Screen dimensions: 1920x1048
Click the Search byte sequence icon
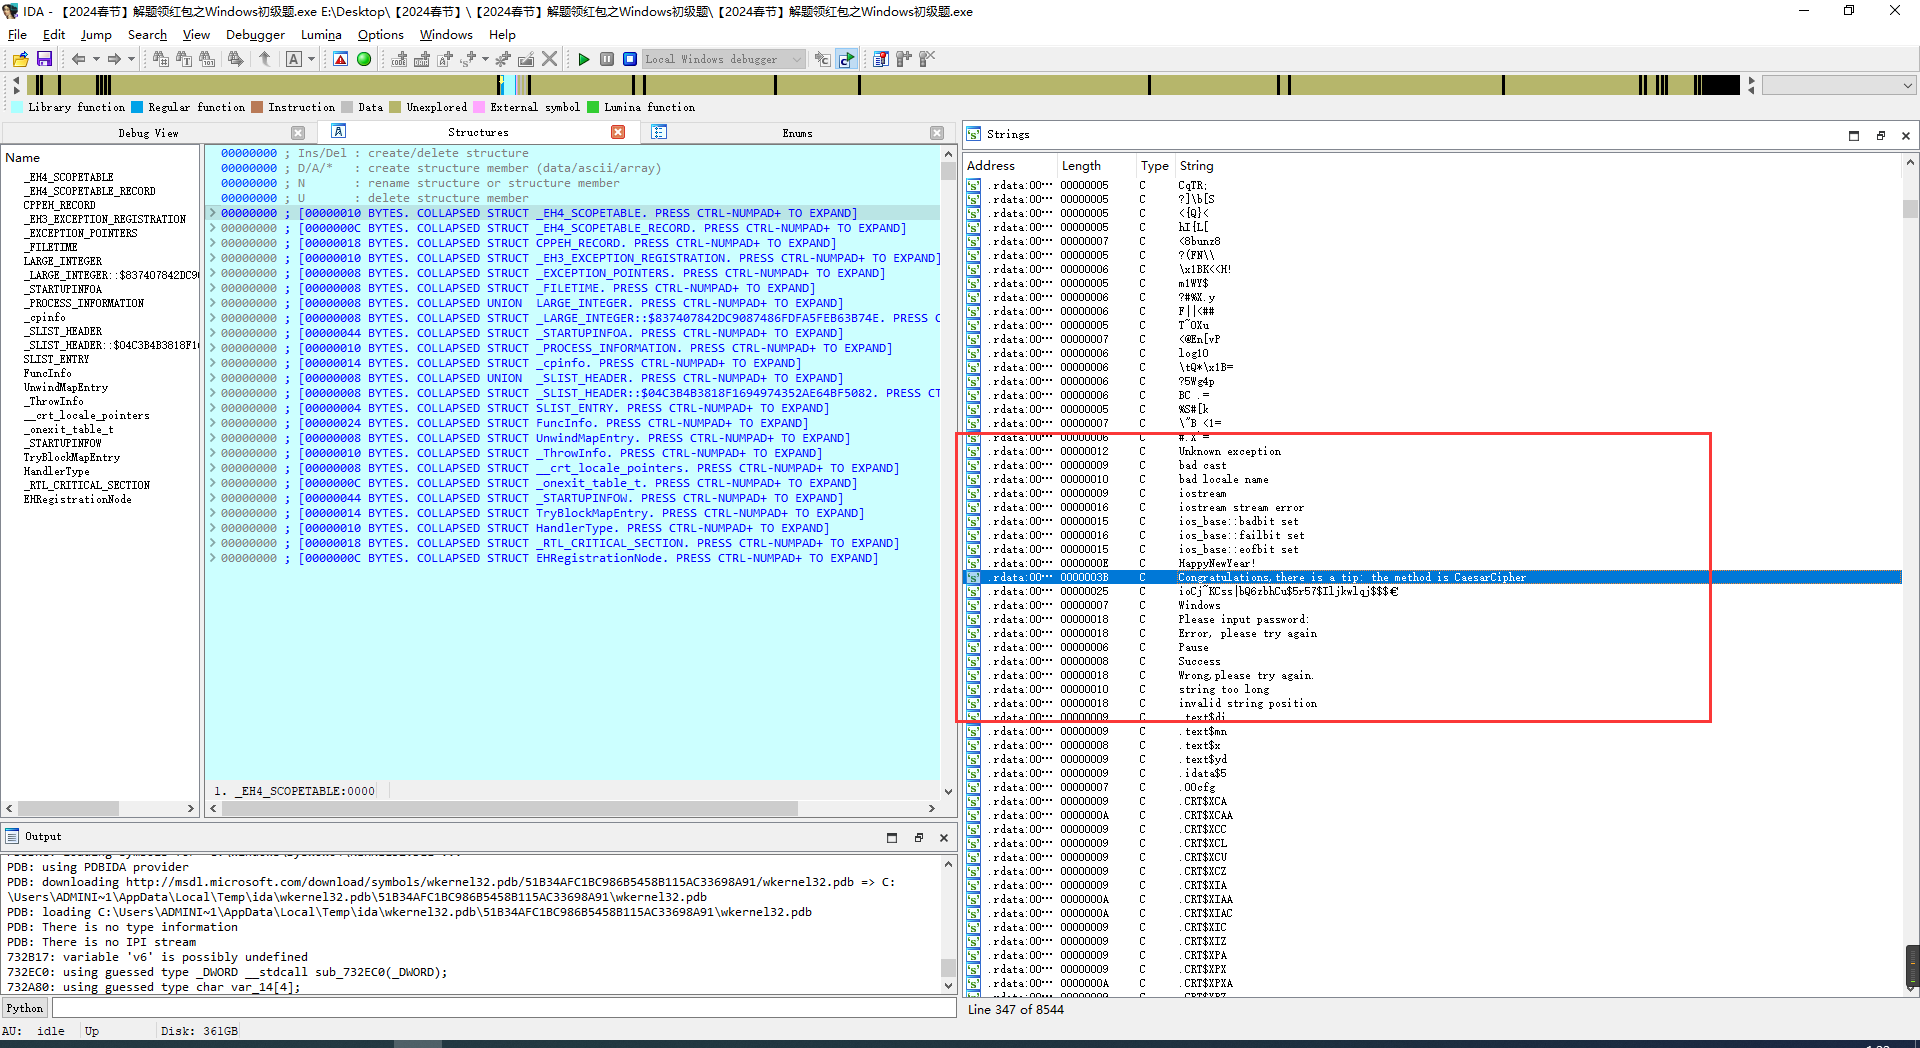pos(207,59)
